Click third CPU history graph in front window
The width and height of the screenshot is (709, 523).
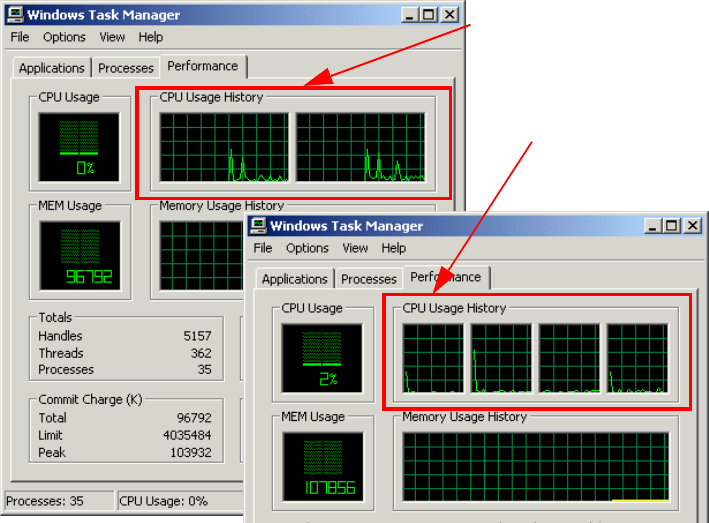click(x=569, y=358)
